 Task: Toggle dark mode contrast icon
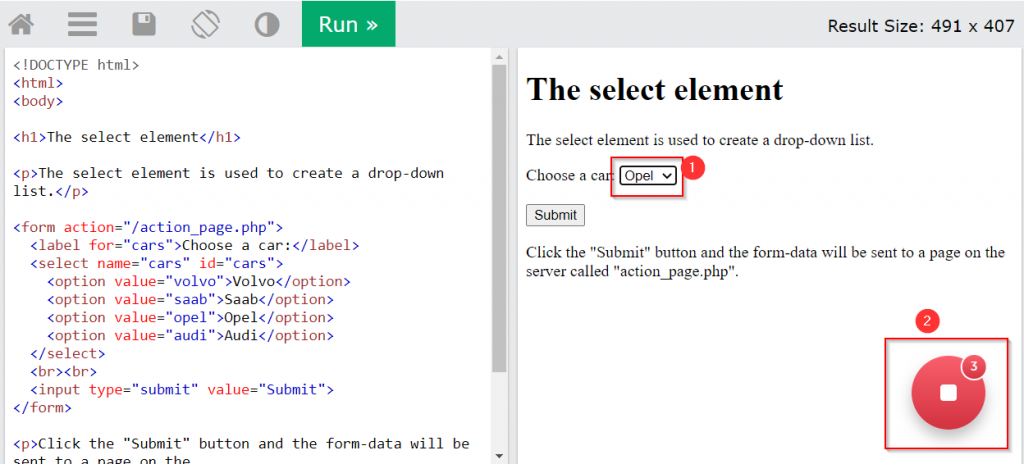pos(266,25)
